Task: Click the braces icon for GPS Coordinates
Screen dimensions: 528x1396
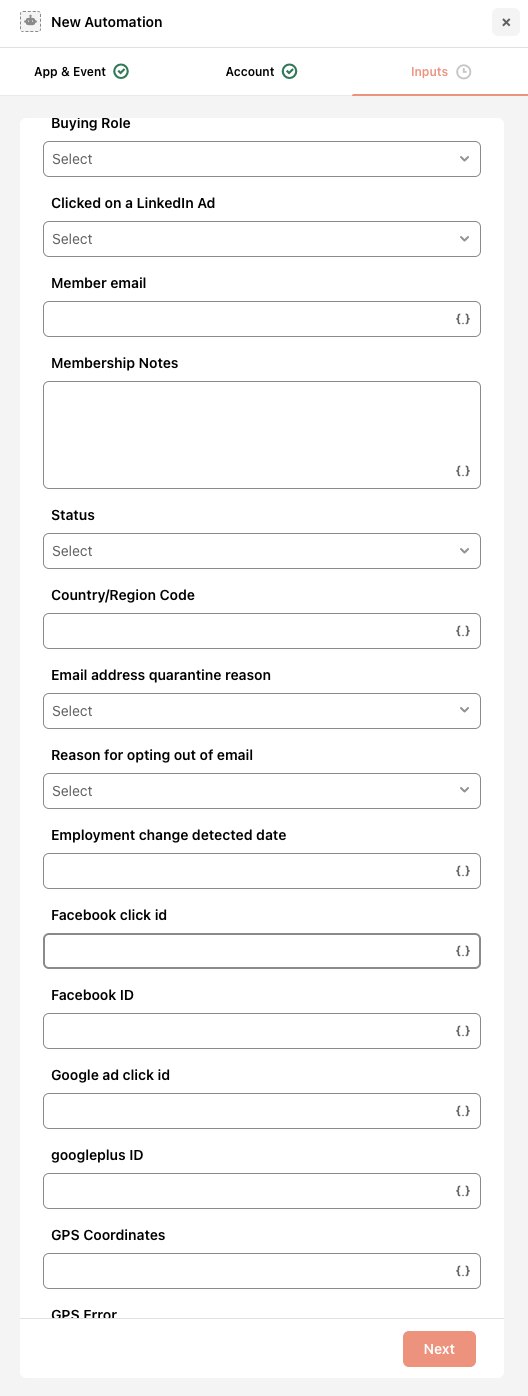Action: point(463,1271)
